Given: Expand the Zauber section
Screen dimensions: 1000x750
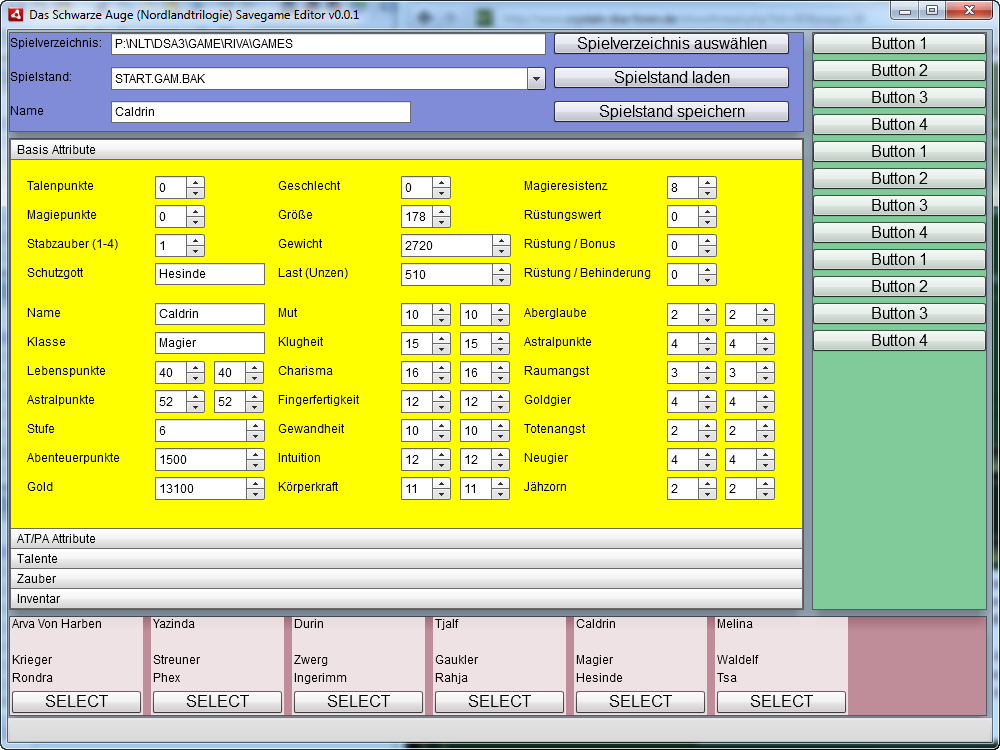Looking at the screenshot, I should [x=406, y=579].
